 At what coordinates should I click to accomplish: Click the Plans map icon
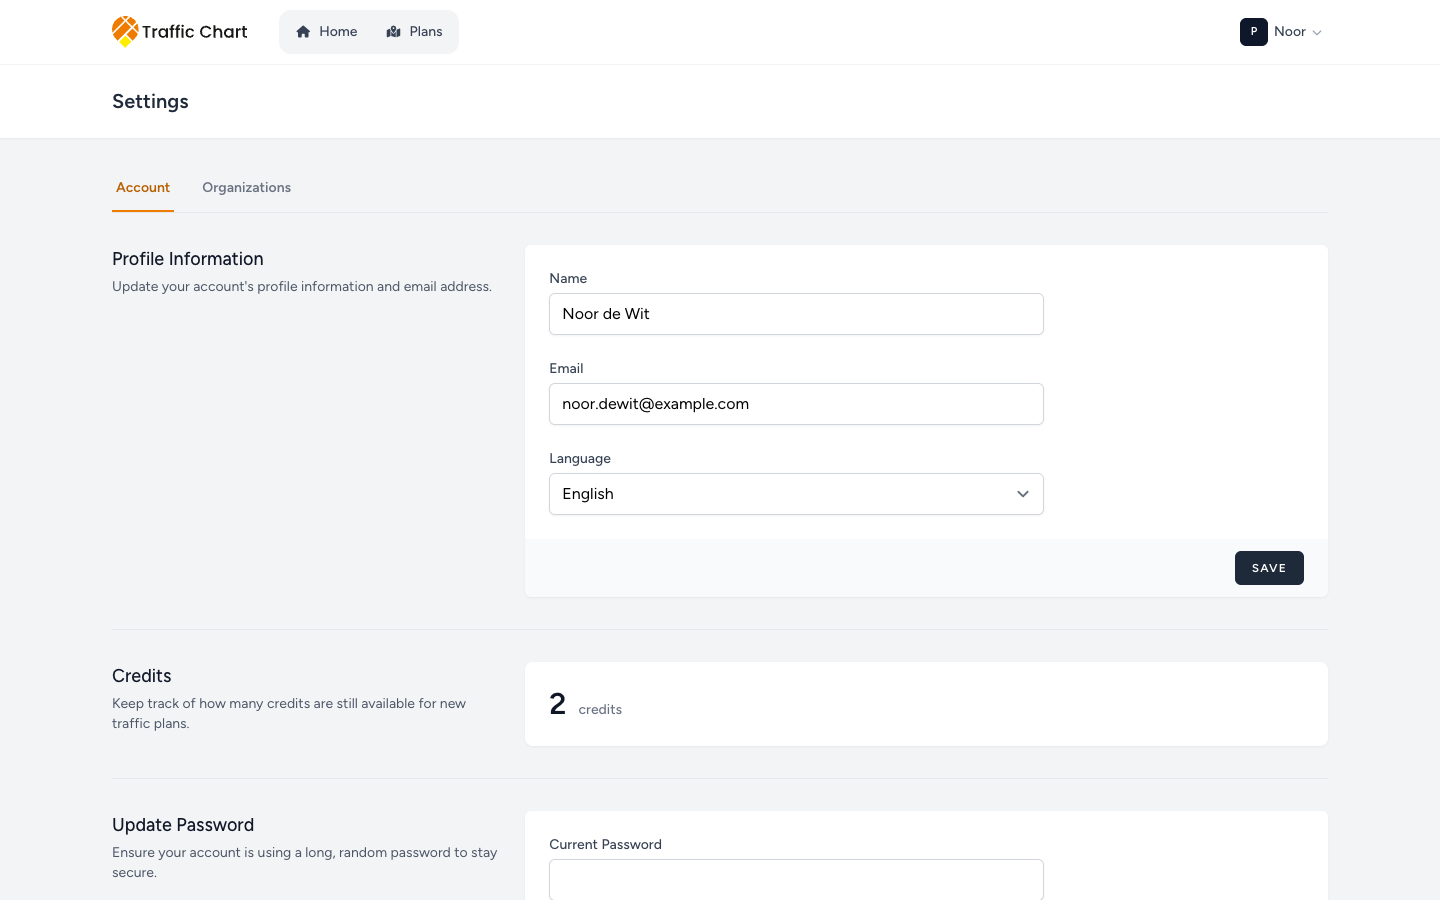(x=393, y=32)
